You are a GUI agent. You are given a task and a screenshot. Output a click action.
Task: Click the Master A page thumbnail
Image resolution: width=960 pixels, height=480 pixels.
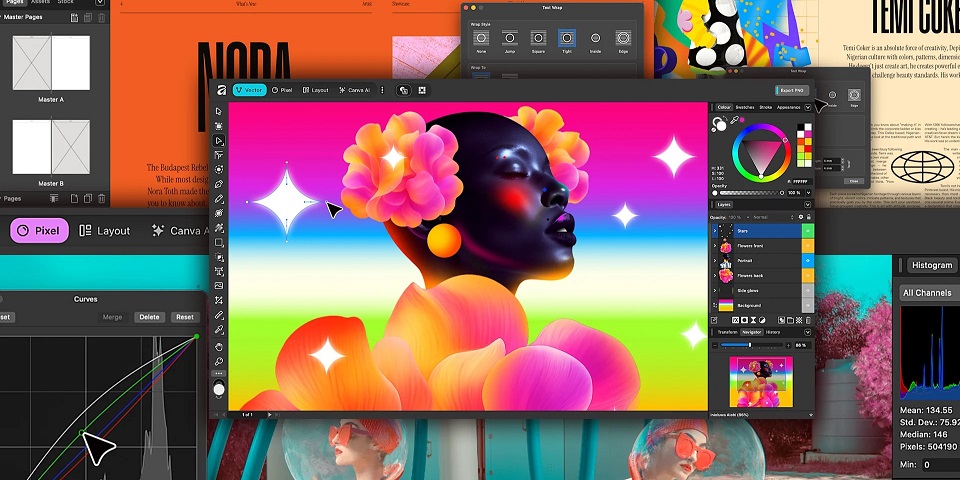[x=51, y=65]
